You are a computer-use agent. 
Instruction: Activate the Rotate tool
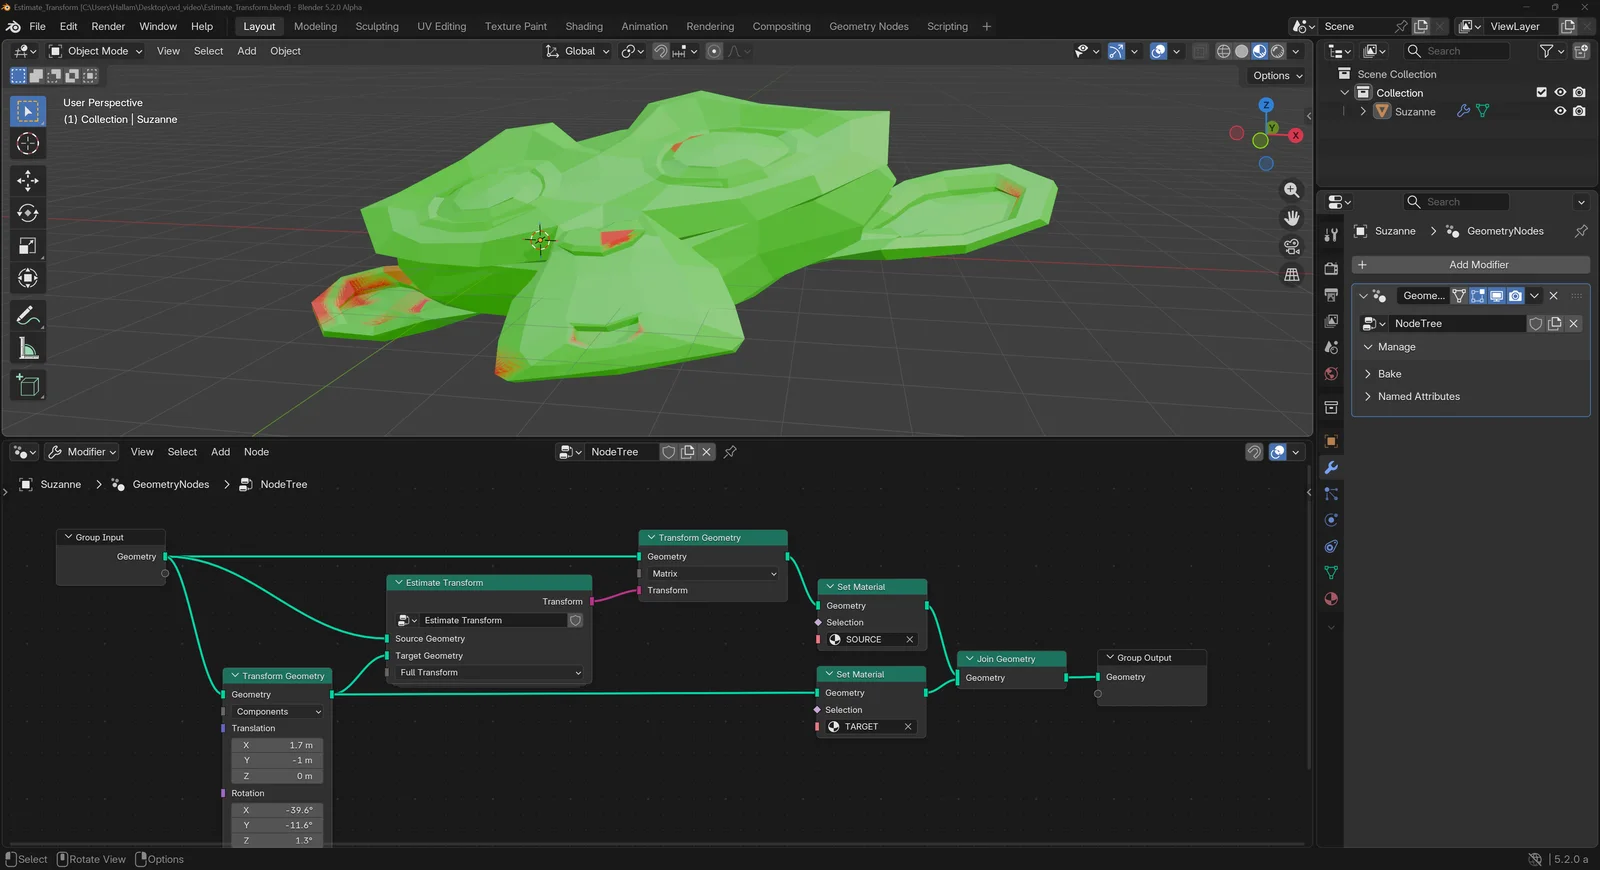coord(28,213)
